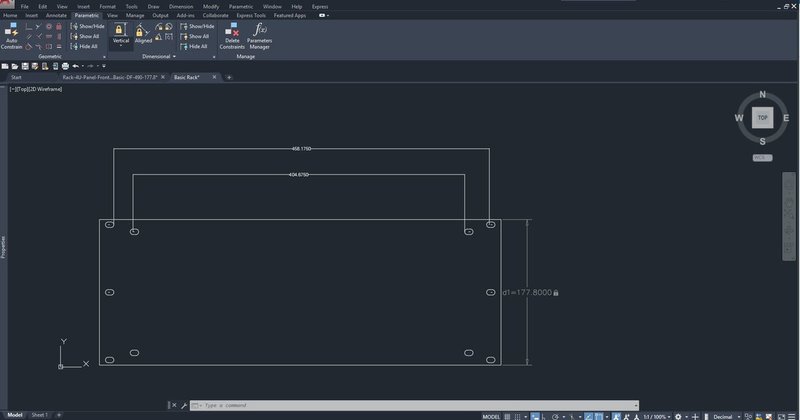800x420 pixels.
Task: Switch to the Express Tools ribbon tab
Action: point(251,15)
